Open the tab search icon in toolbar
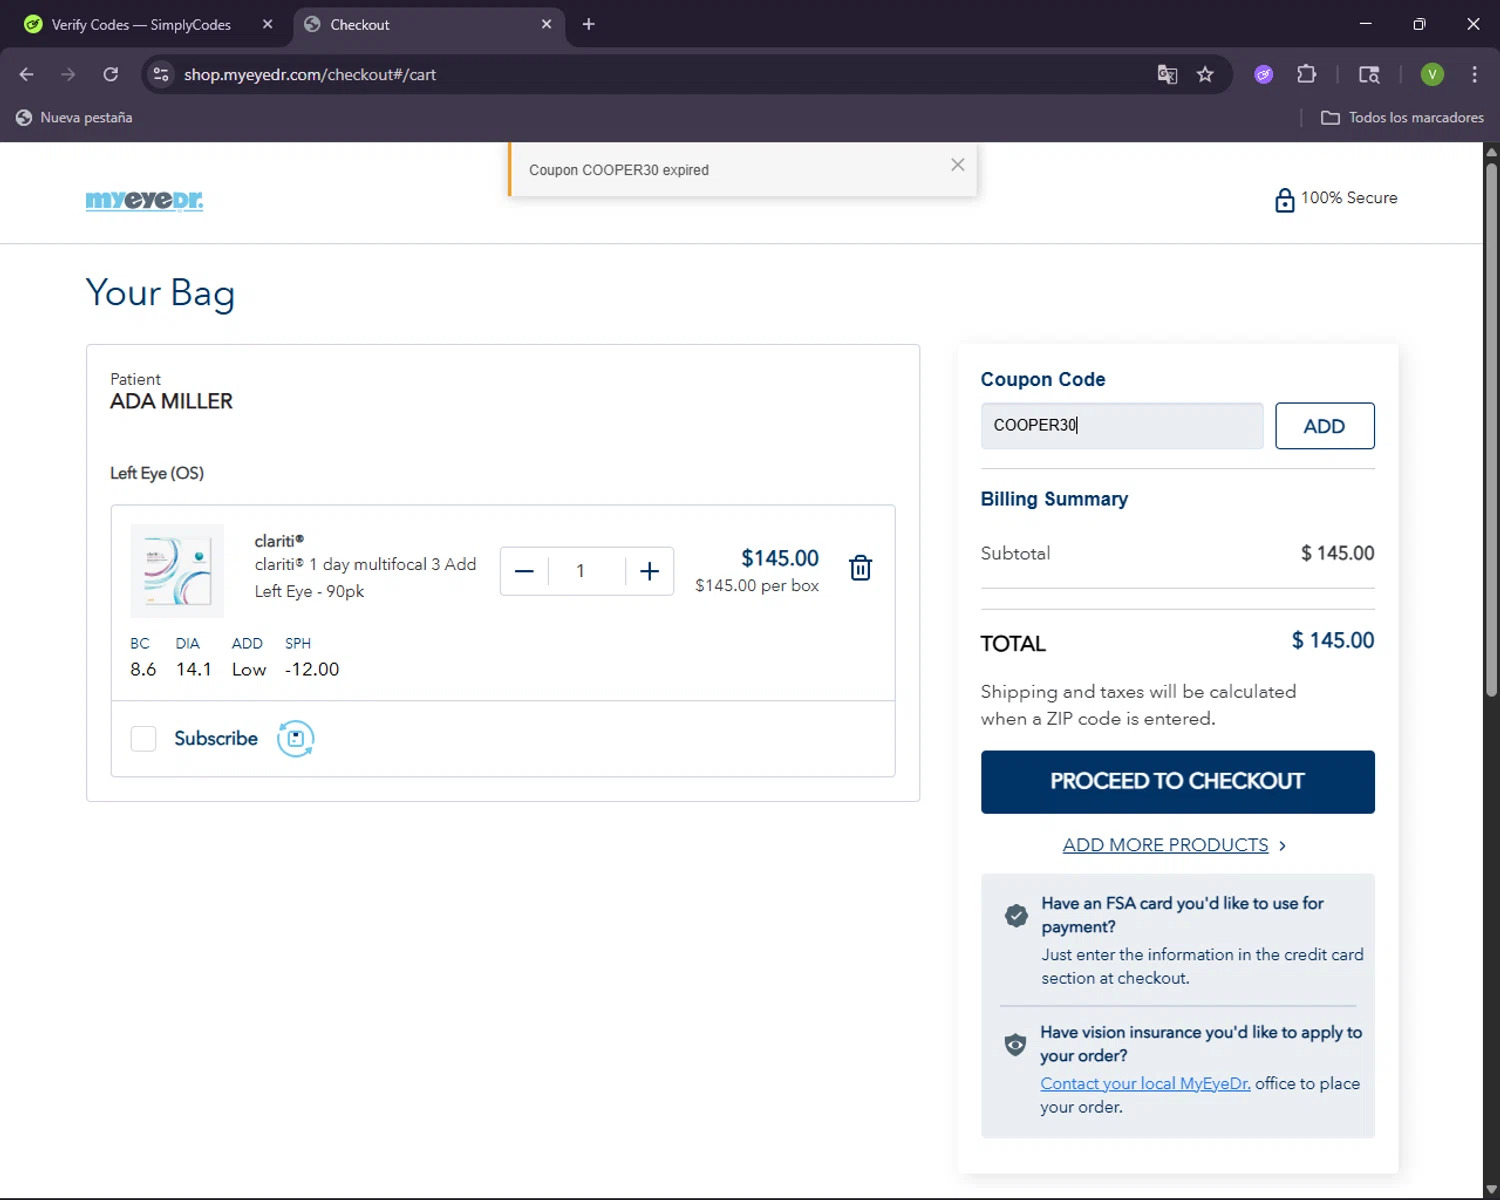 (x=1369, y=74)
